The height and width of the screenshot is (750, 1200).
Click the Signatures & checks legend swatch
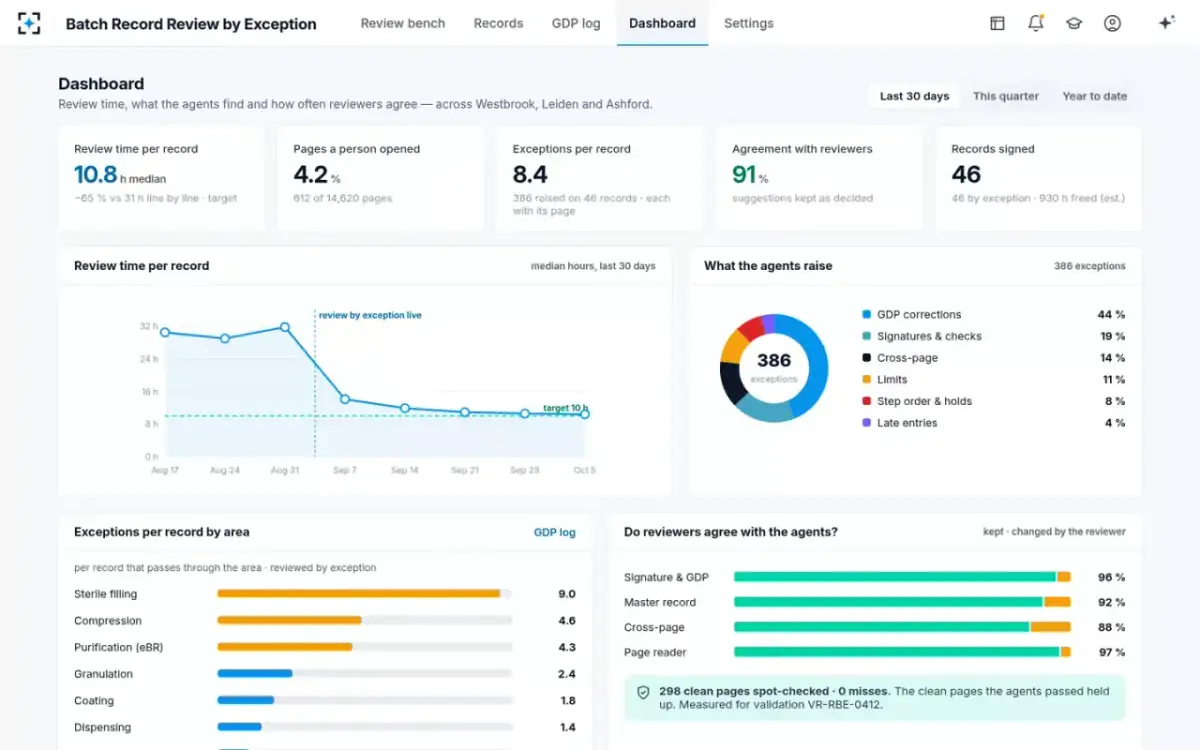[x=866, y=336]
